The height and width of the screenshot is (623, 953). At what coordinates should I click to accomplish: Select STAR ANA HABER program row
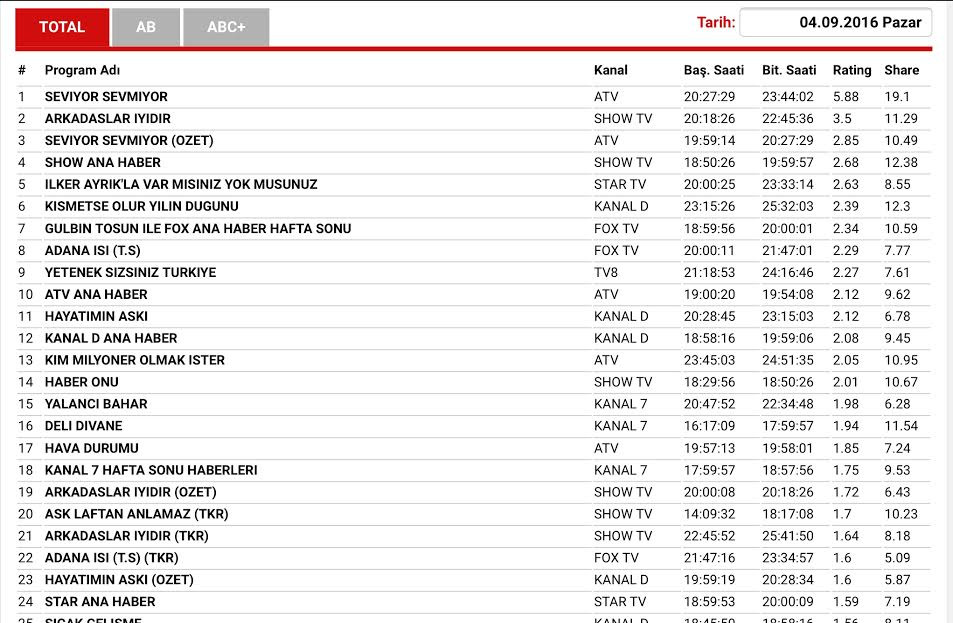click(x=100, y=602)
